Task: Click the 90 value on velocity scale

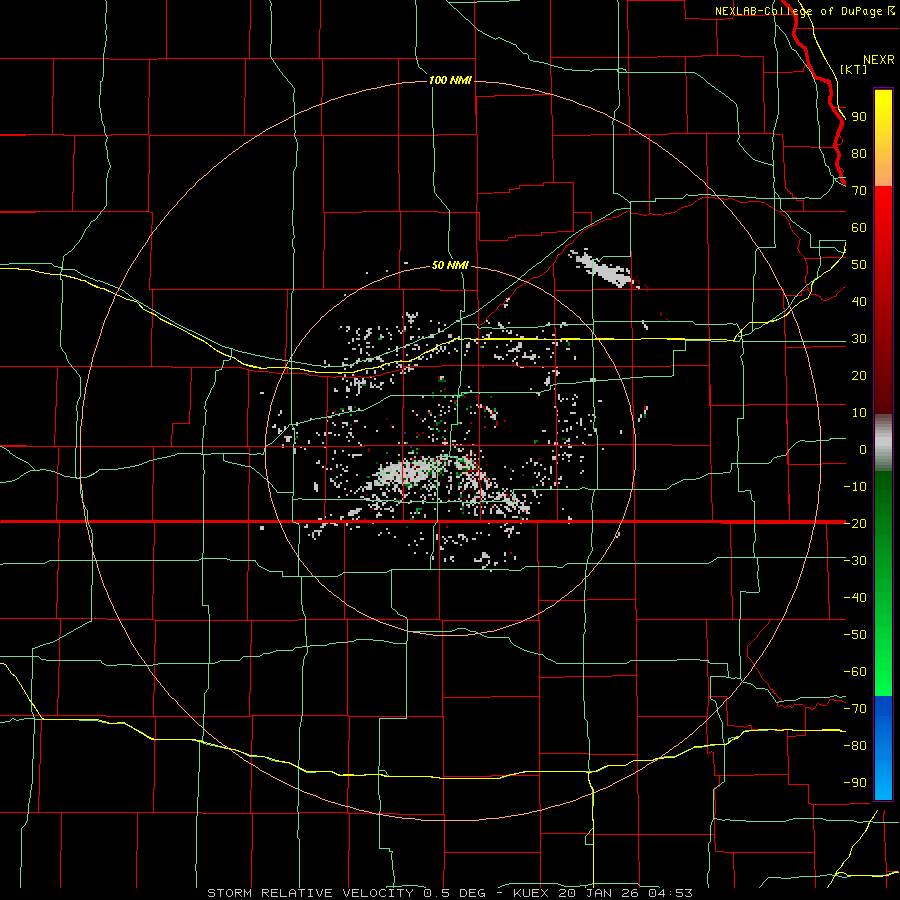Action: tap(859, 117)
